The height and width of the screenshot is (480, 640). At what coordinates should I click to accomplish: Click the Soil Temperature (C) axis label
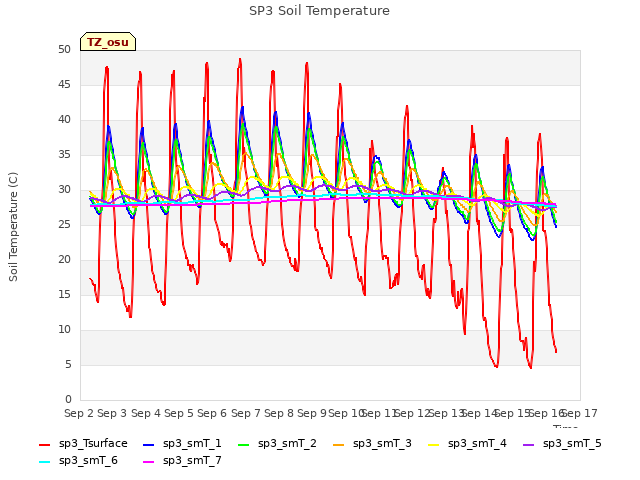click(13, 227)
